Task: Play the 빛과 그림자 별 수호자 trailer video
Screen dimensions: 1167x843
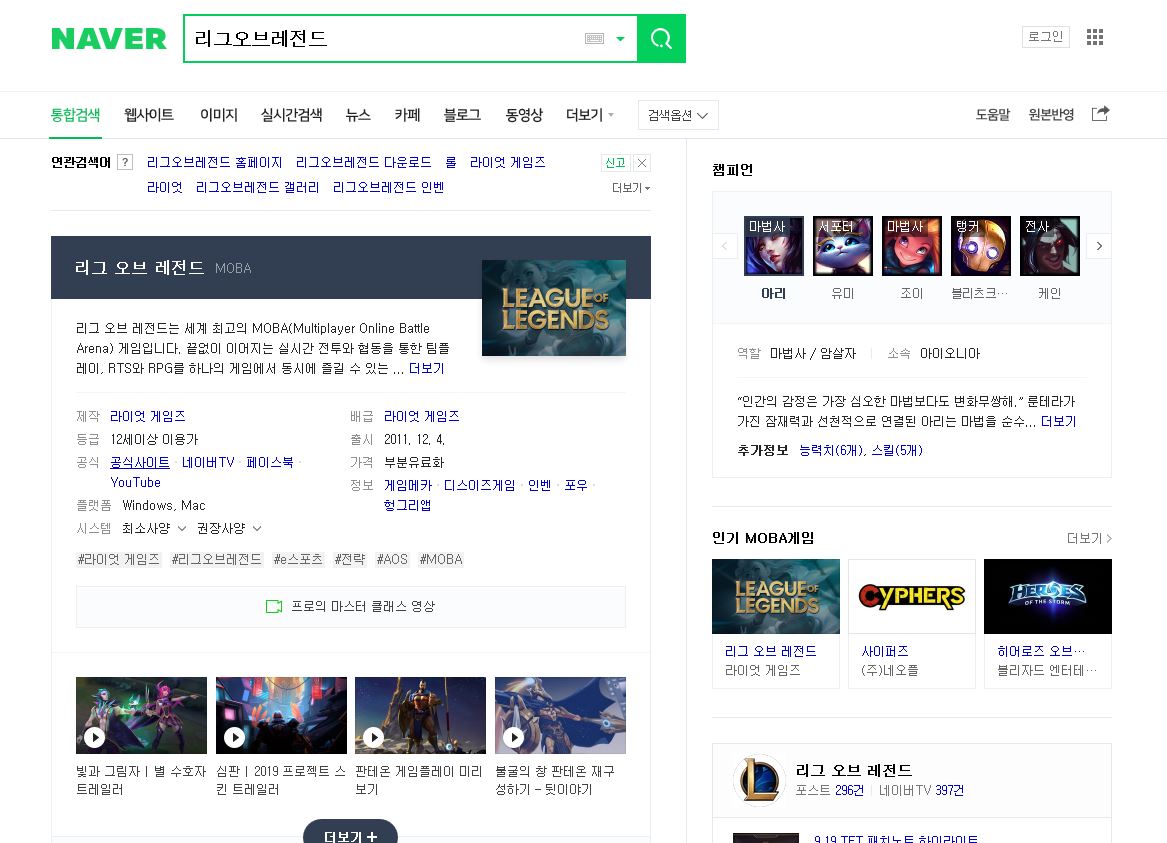Action: point(141,715)
